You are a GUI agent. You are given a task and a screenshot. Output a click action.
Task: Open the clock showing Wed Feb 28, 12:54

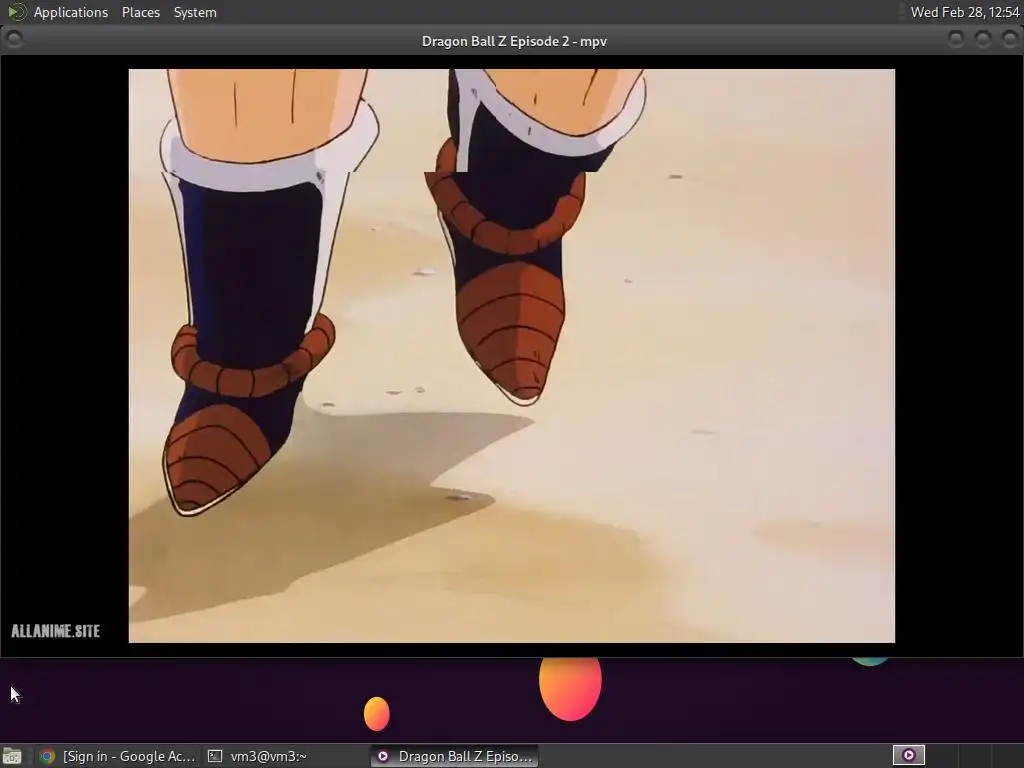click(x=965, y=12)
